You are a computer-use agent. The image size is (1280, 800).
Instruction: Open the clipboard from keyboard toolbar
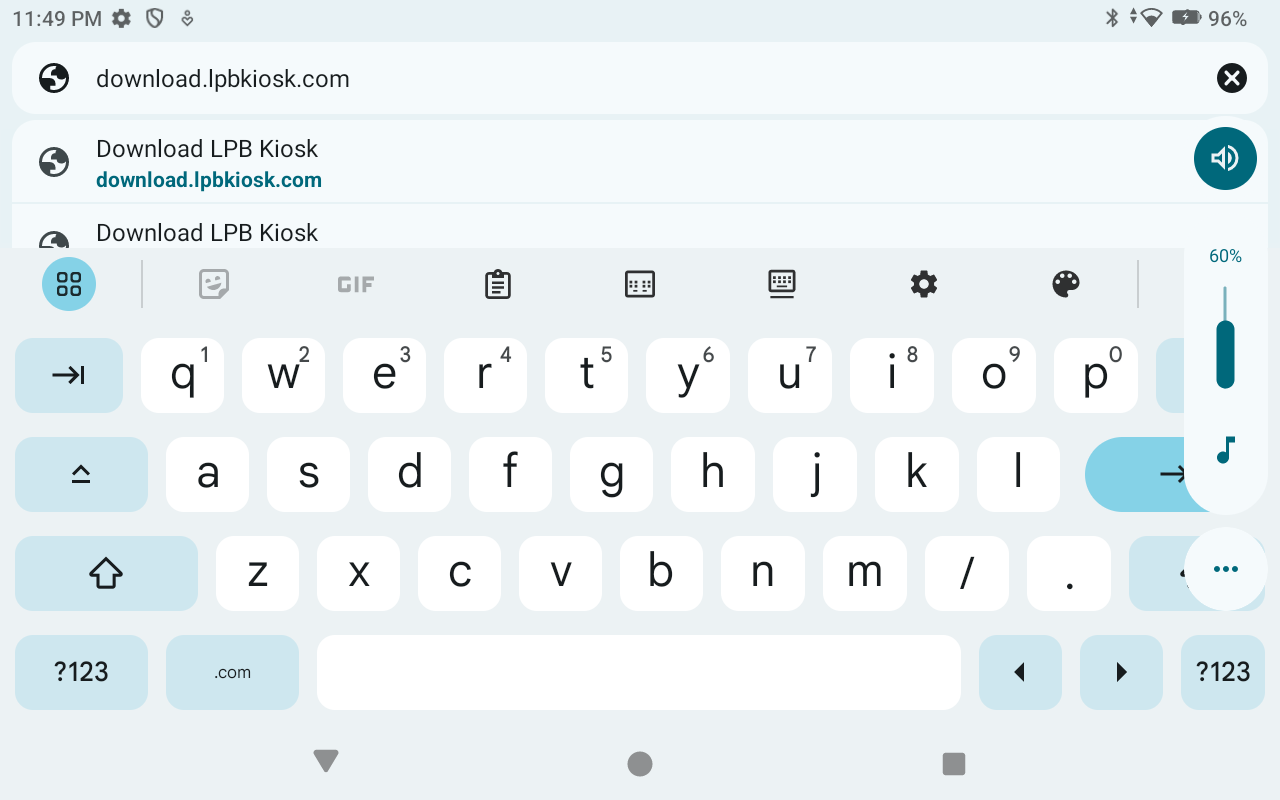point(497,284)
